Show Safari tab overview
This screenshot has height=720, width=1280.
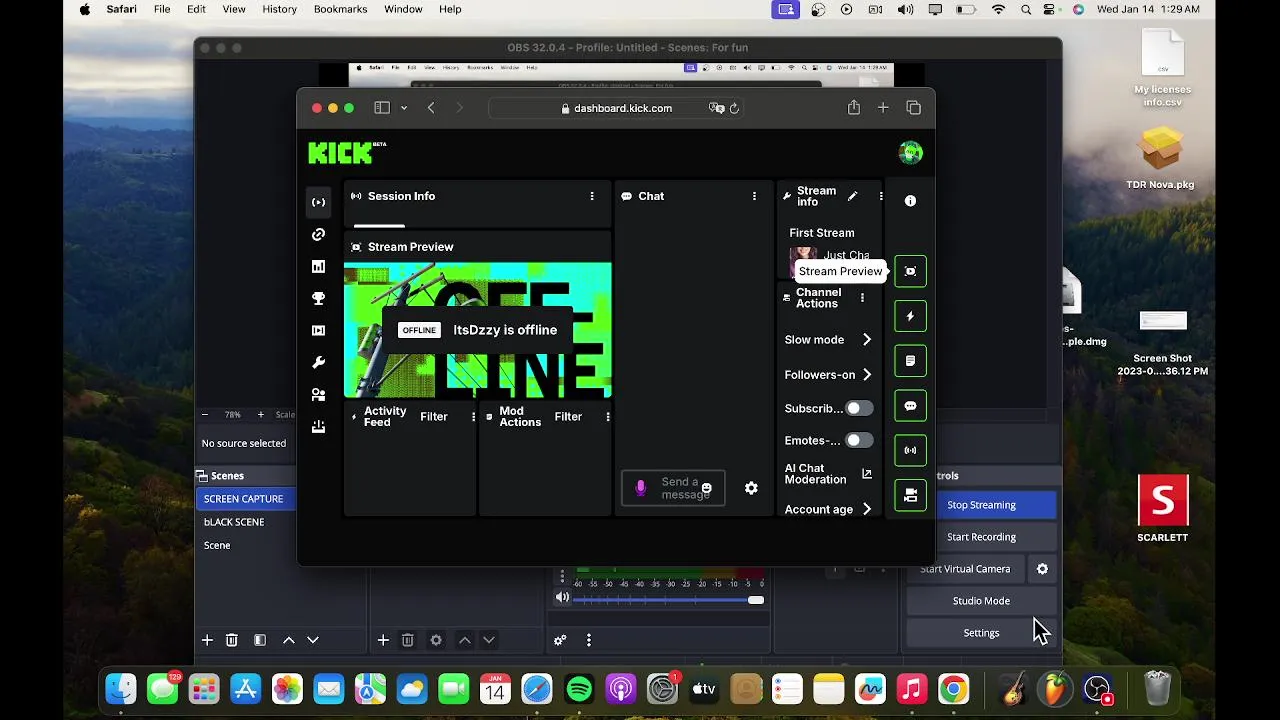913,108
